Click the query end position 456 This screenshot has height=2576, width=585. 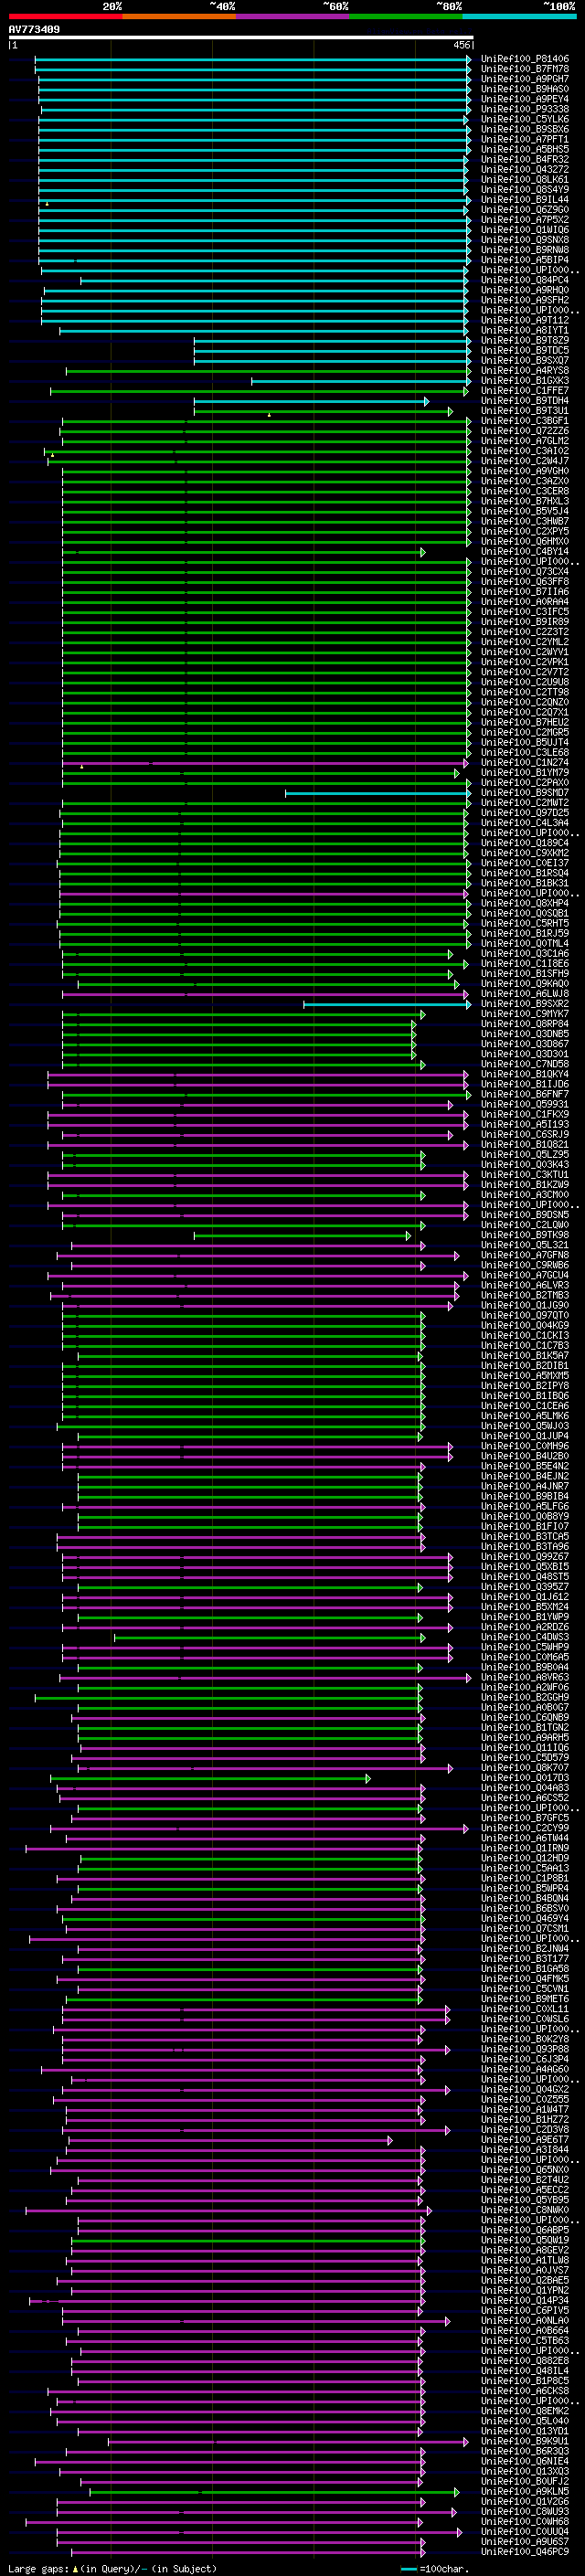click(461, 45)
